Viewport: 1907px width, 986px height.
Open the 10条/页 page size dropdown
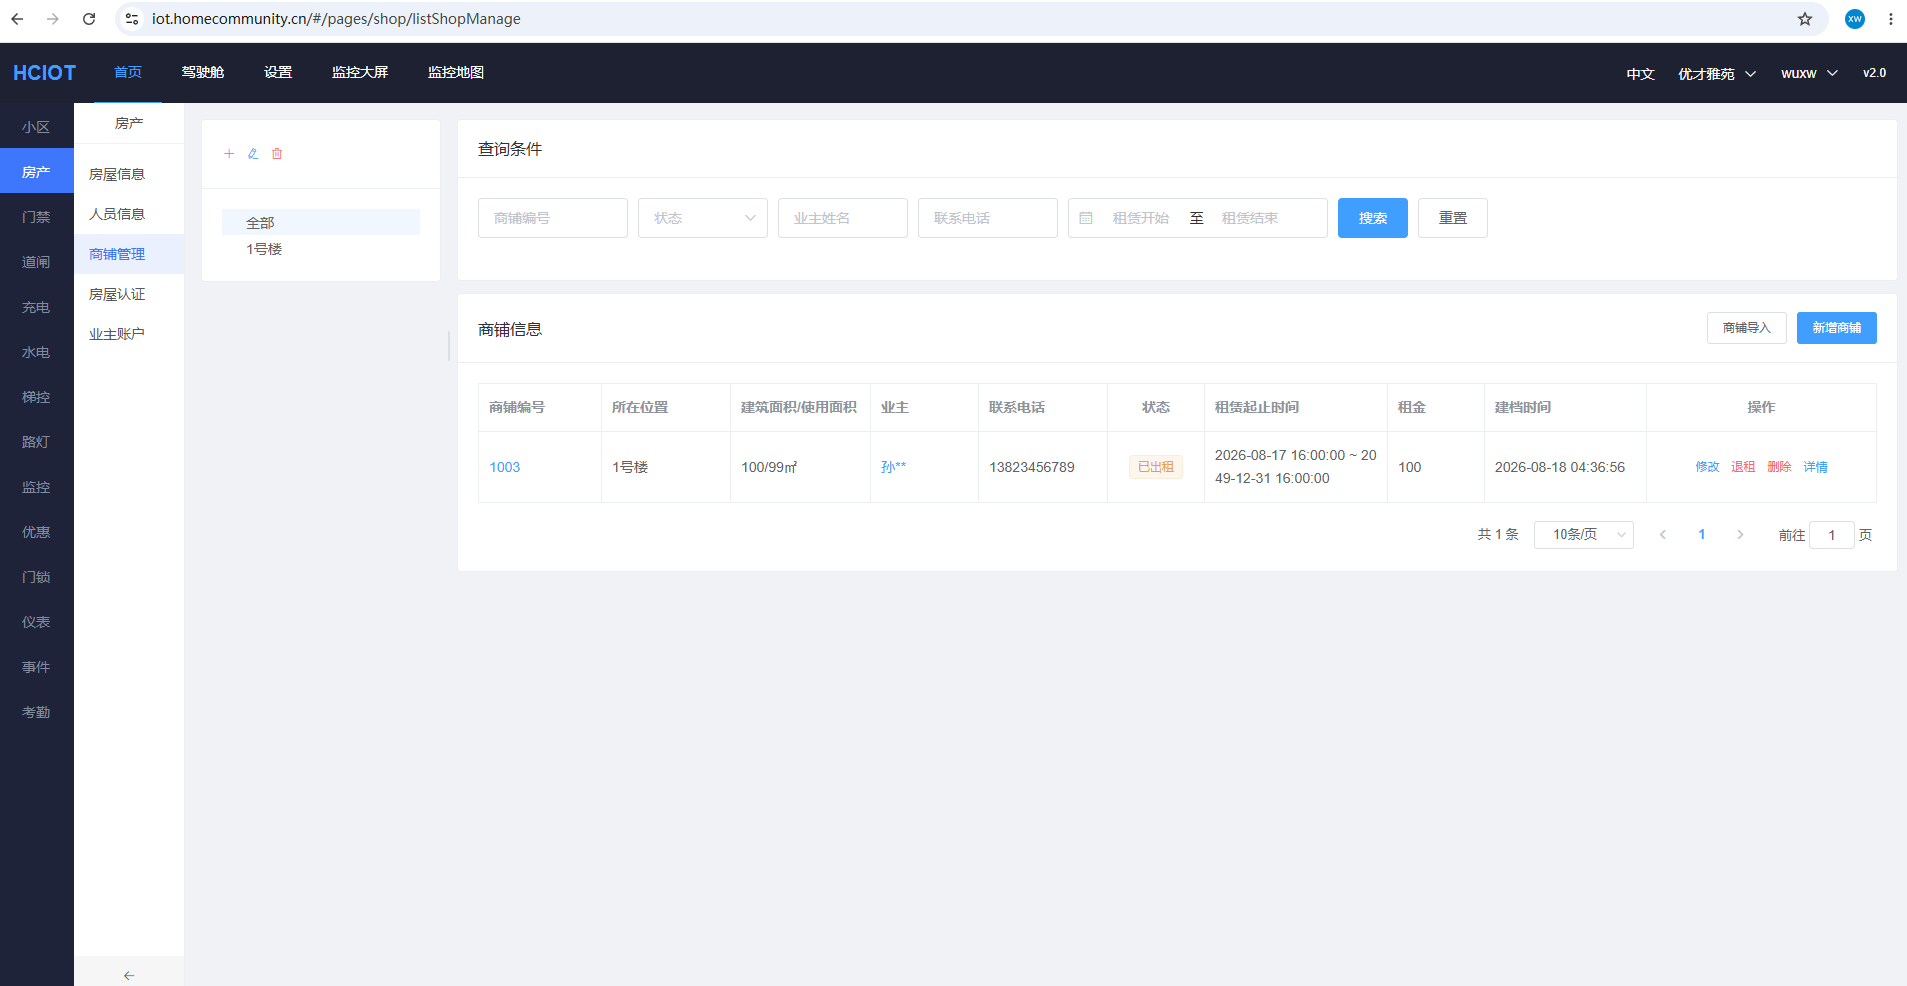(x=1584, y=535)
